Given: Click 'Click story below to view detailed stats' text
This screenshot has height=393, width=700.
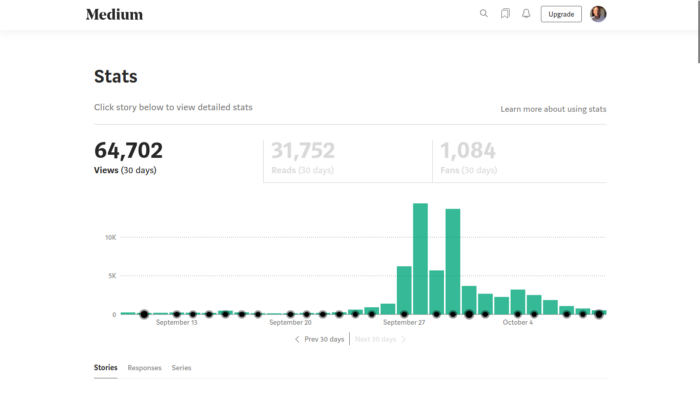Looking at the screenshot, I should (x=173, y=107).
